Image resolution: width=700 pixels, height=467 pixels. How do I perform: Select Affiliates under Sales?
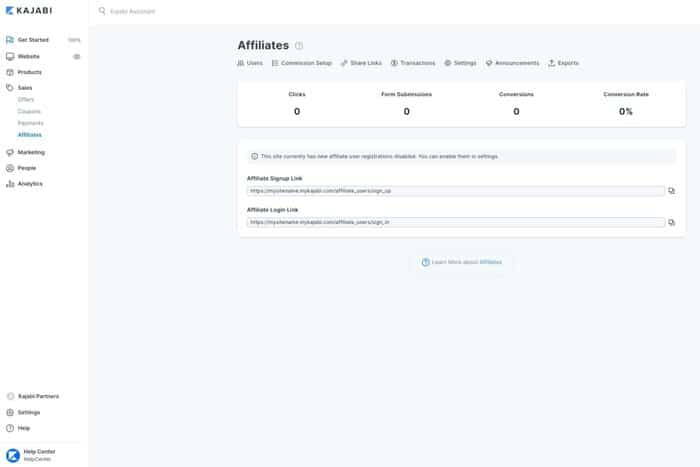[29, 135]
